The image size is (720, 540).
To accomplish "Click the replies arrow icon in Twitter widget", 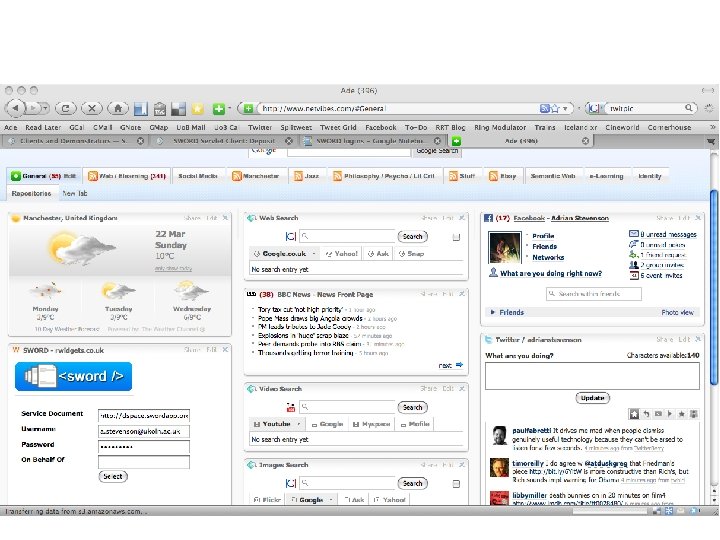I will (x=646, y=414).
